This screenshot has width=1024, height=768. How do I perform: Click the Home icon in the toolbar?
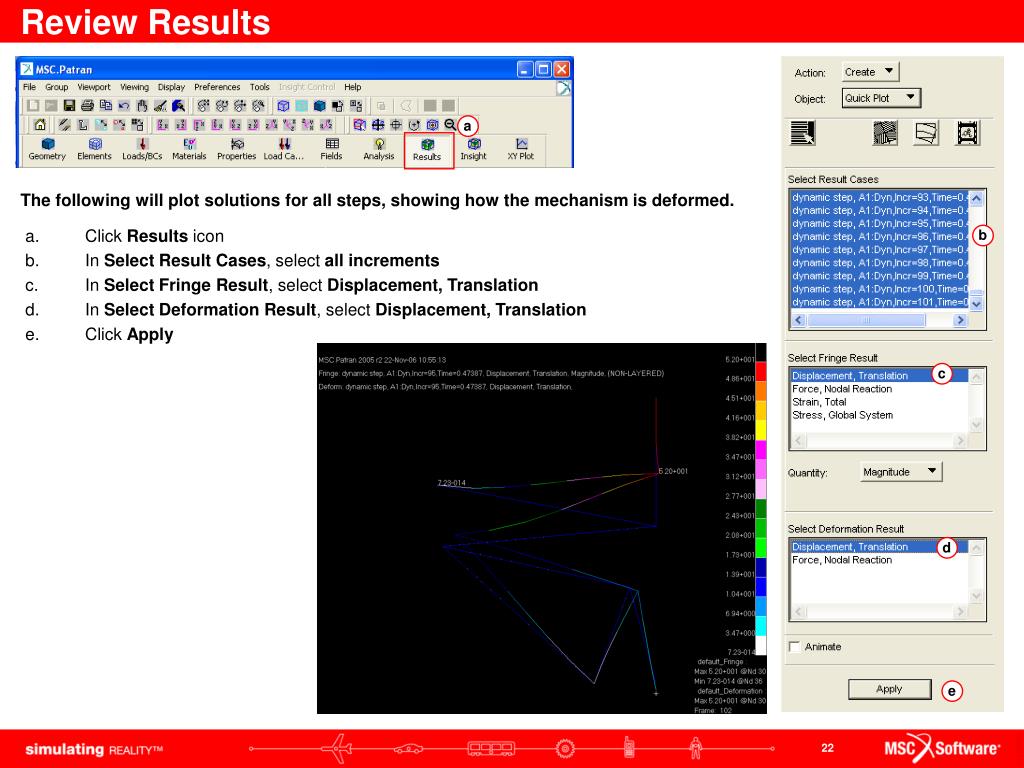click(40, 124)
